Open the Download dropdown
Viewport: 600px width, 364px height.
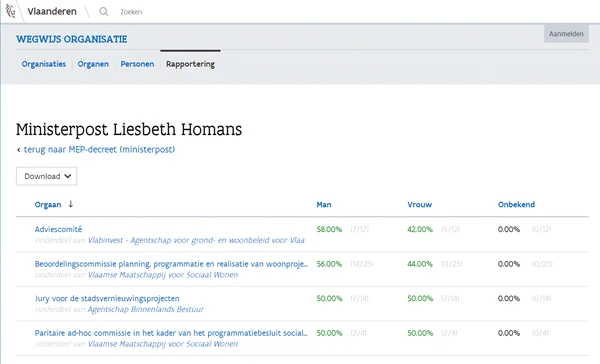46,176
